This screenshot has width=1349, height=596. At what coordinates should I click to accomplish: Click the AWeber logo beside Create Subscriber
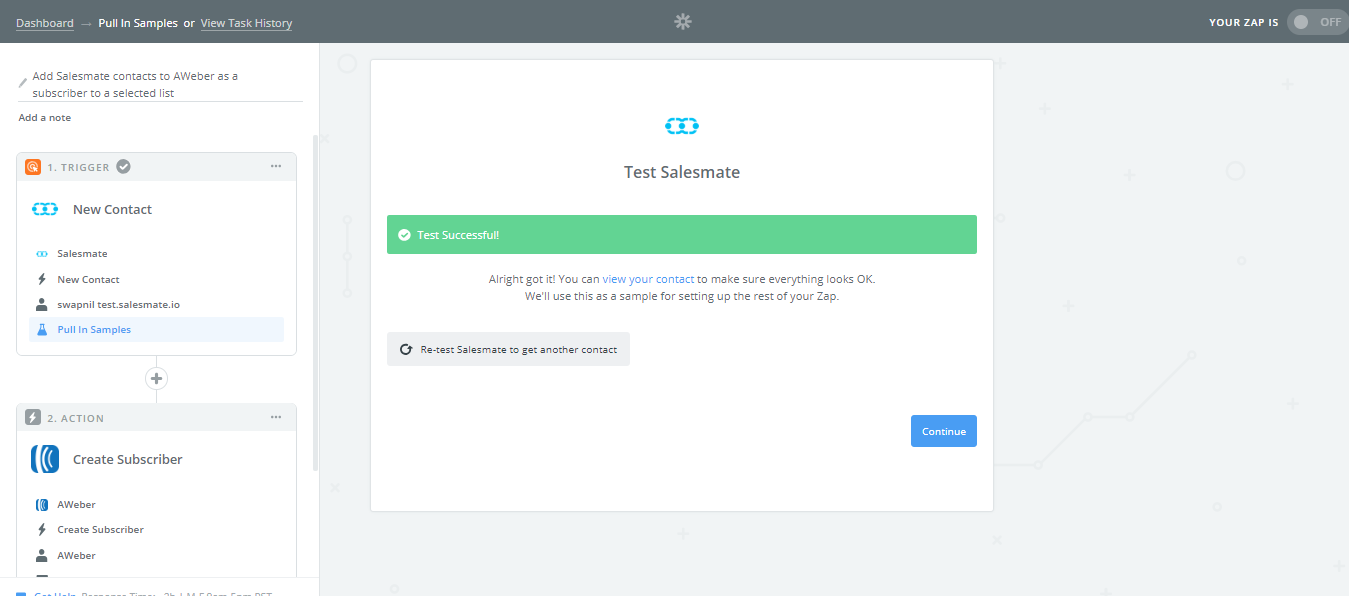coord(46,459)
